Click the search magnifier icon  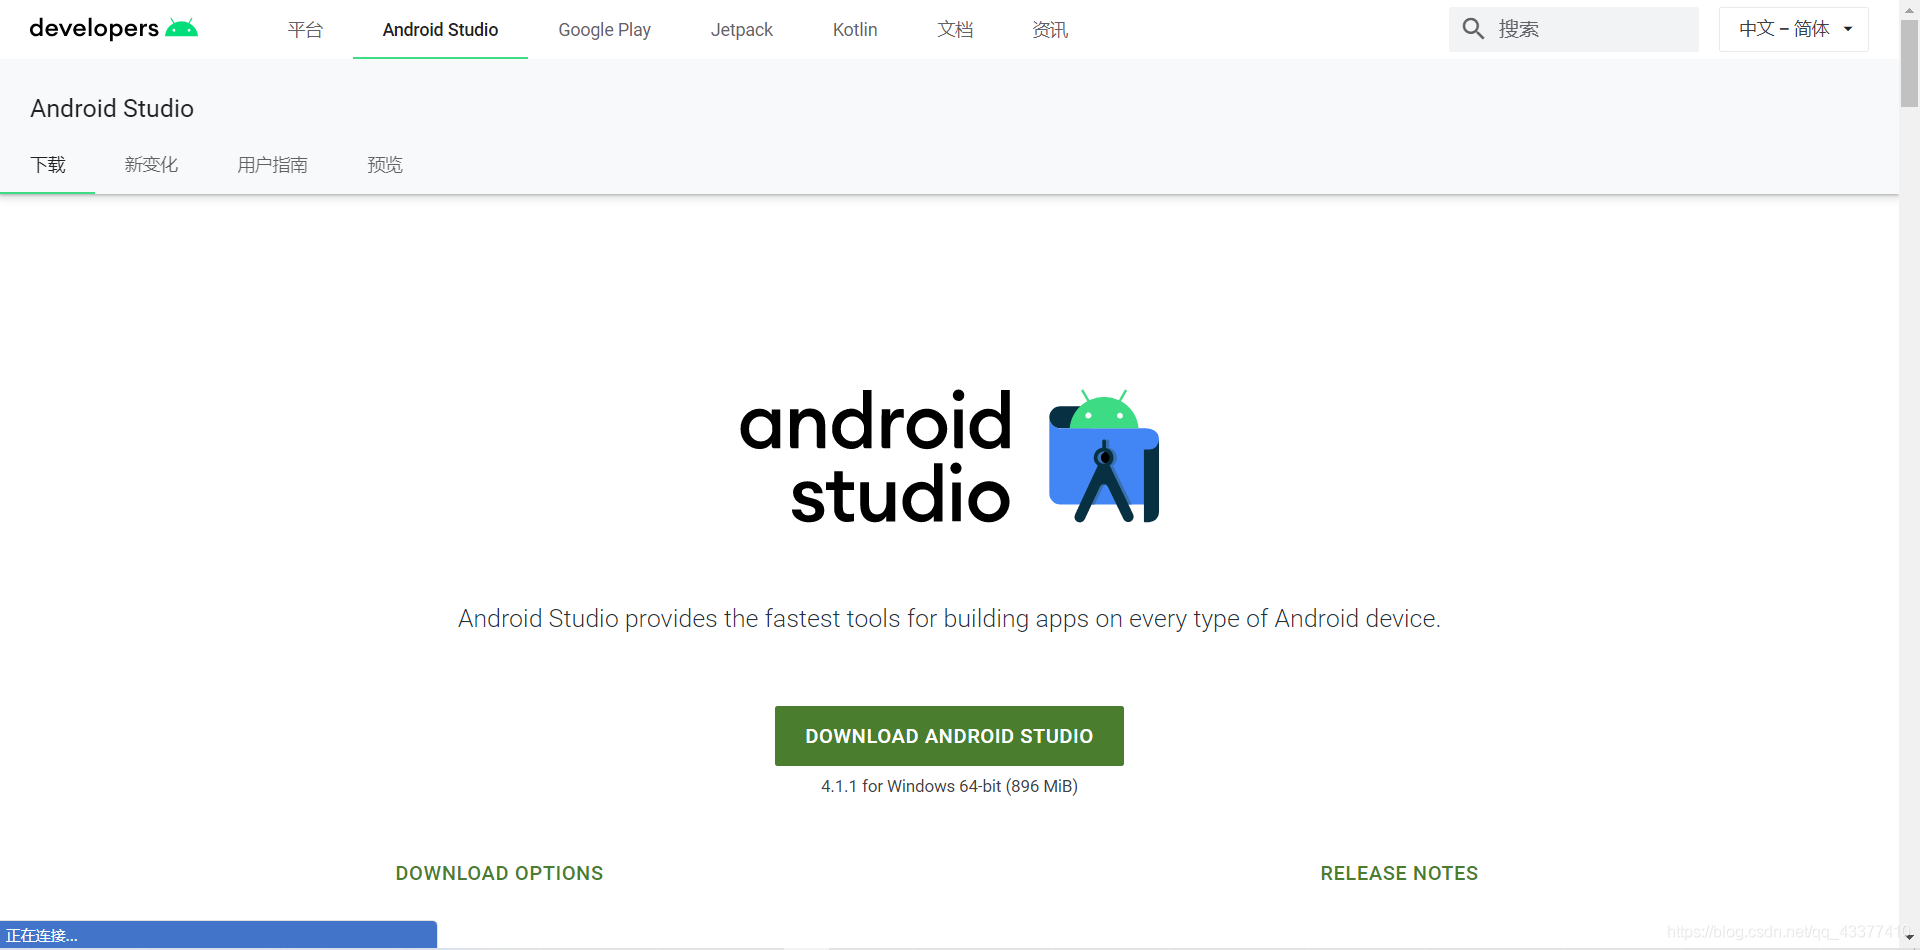1473,29
